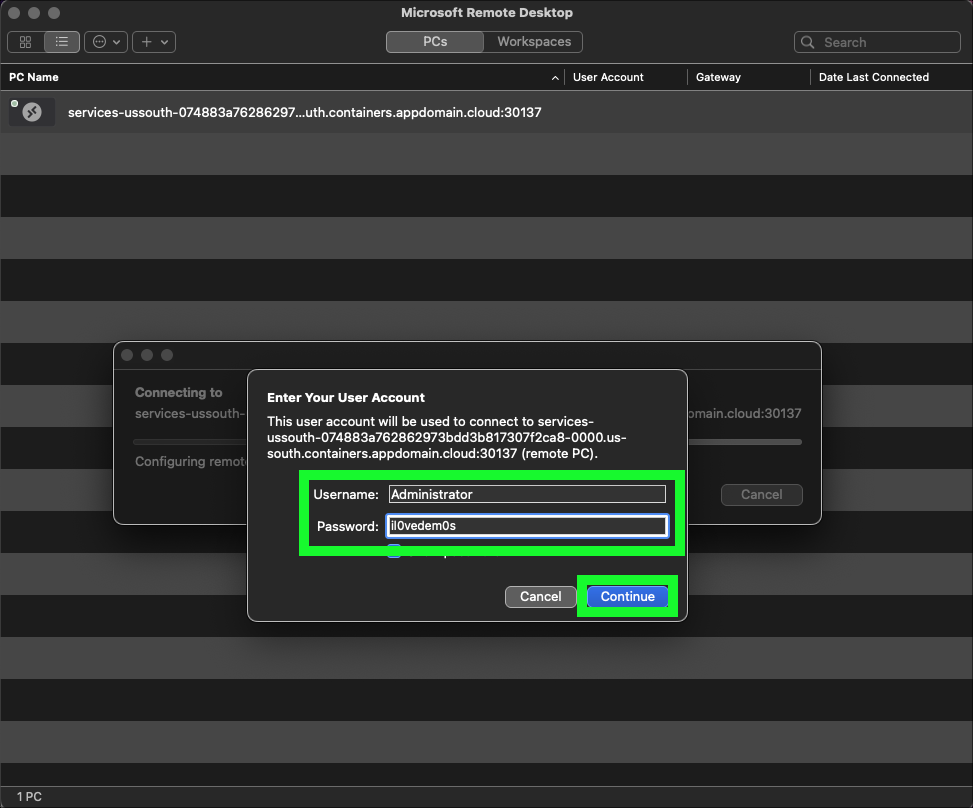Click the search magnifier icon
Screen dimensions: 973x808
pos(809,42)
